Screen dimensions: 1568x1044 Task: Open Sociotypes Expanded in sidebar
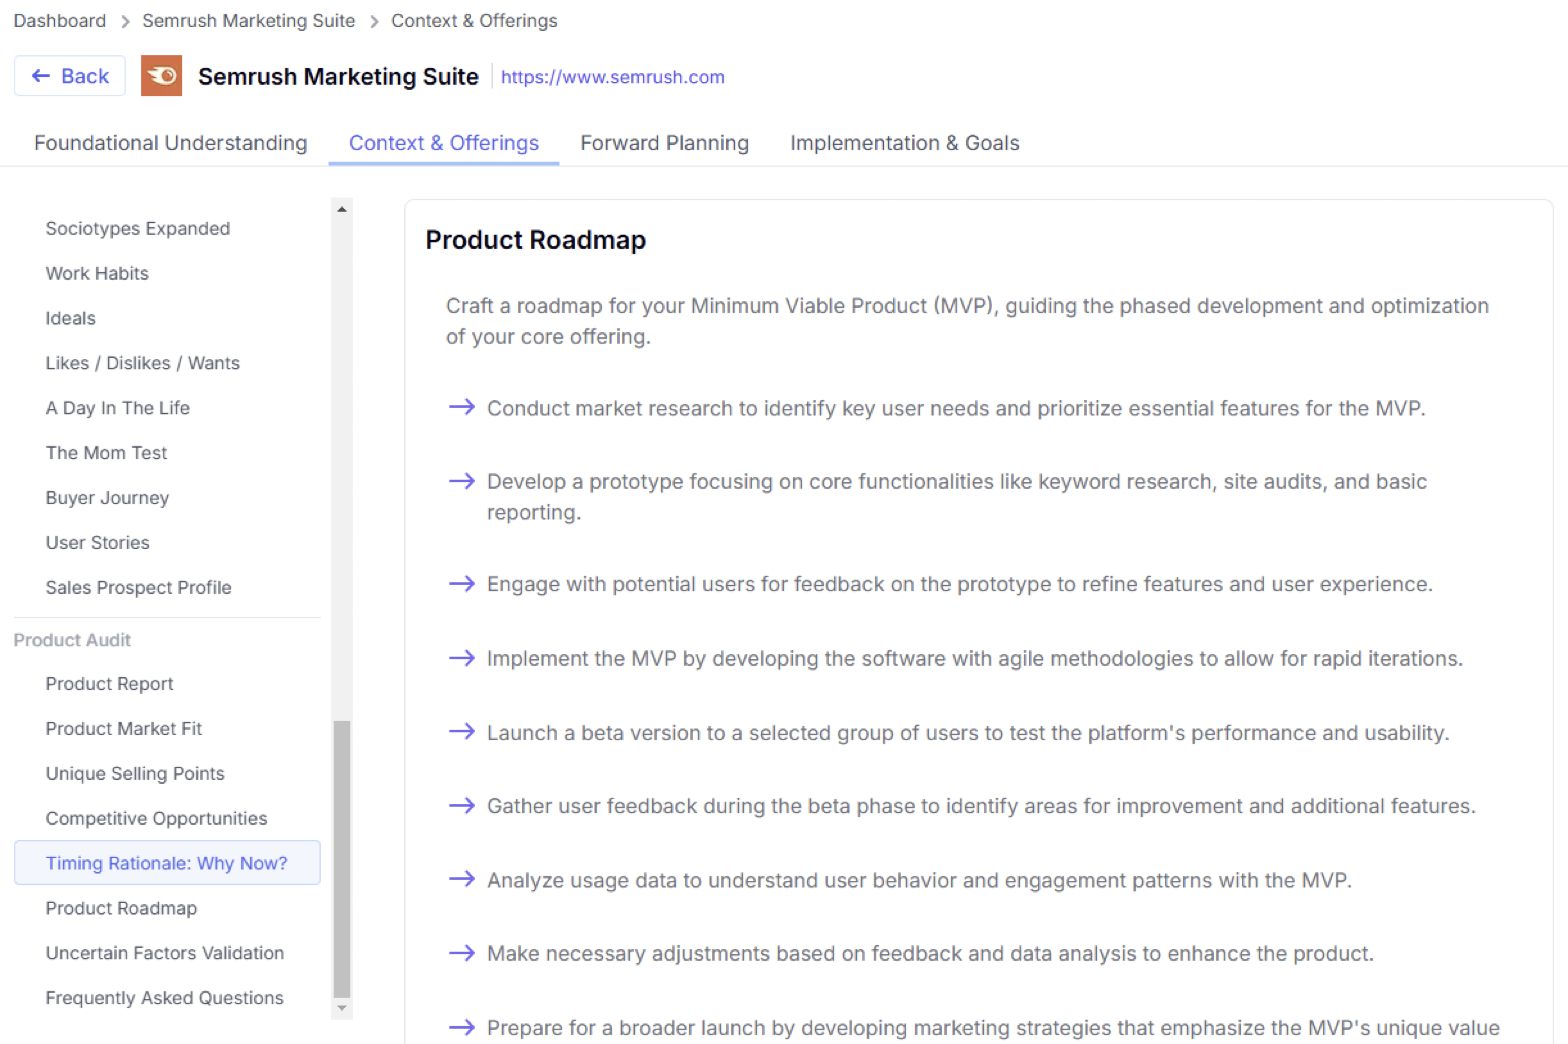138,229
